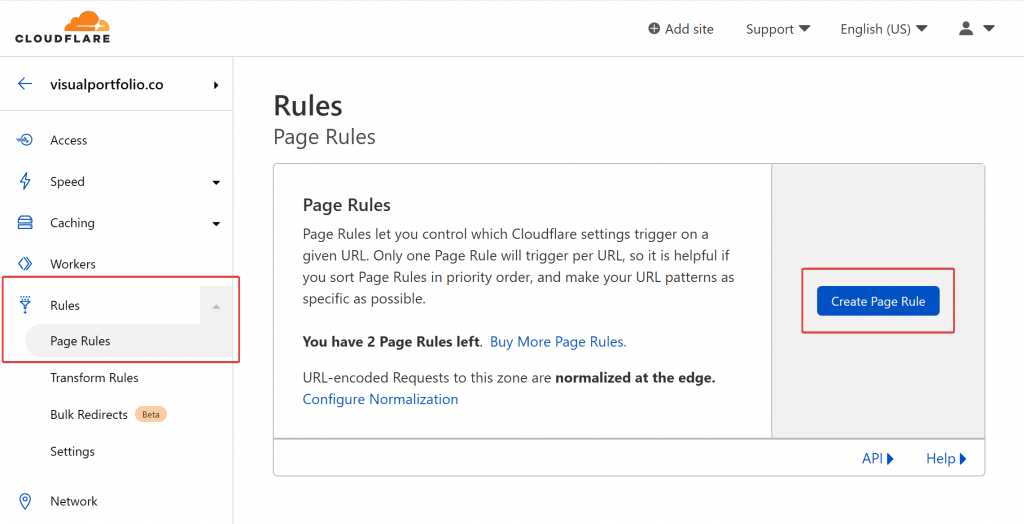1024x524 pixels.
Task: Expand the Caching submenu arrow
Action: [x=216, y=224]
